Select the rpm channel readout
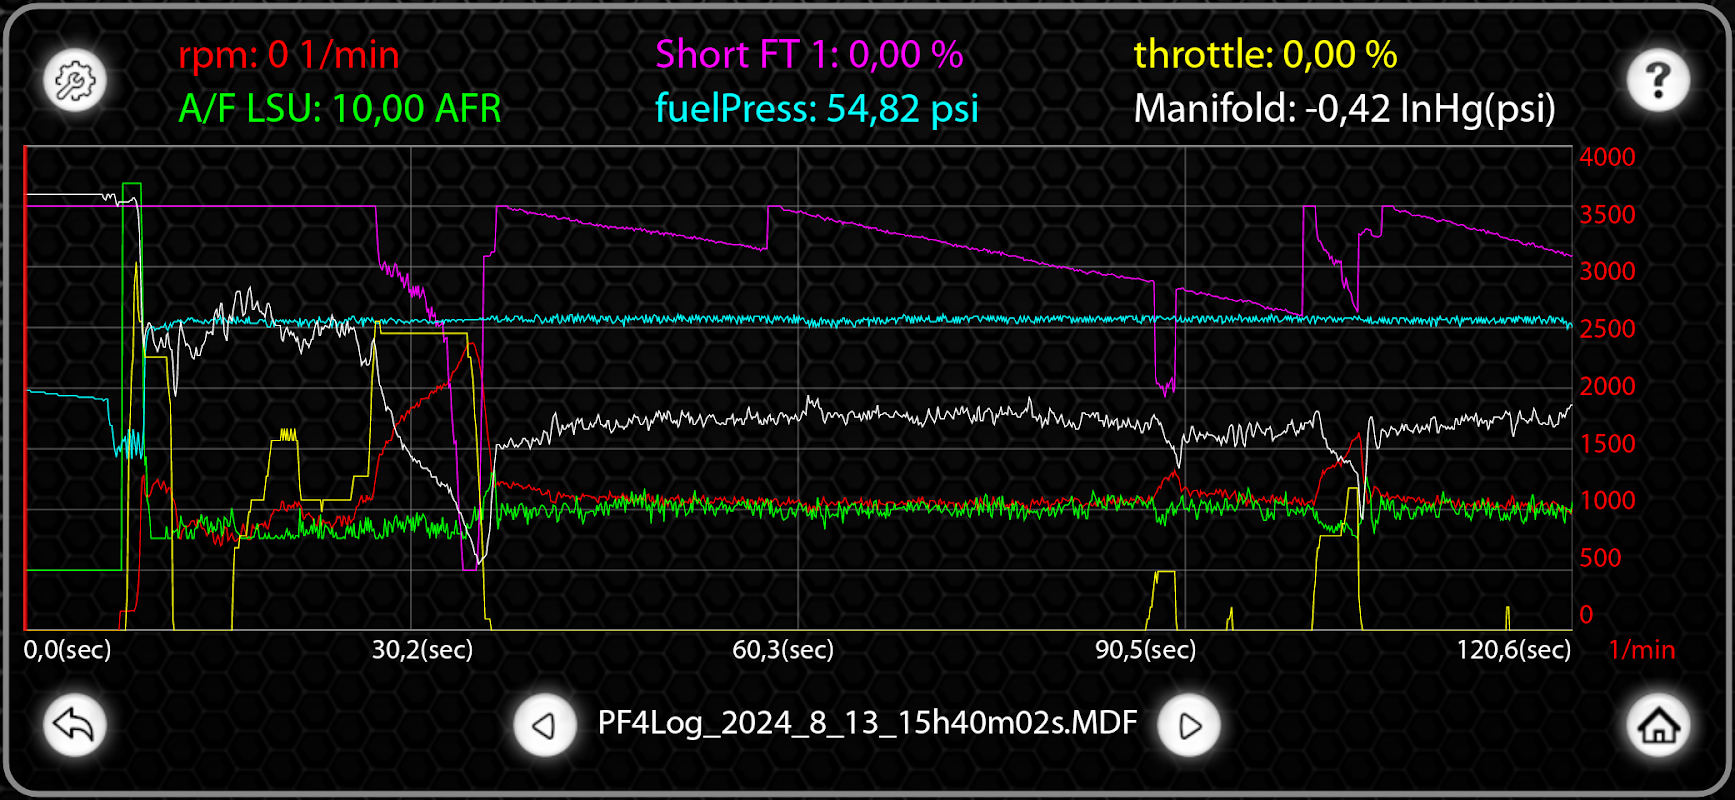 click(289, 54)
